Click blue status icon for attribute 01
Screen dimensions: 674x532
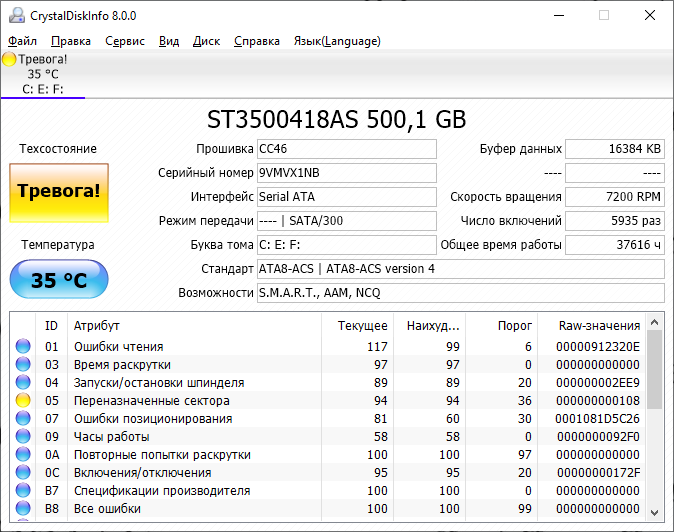[23, 346]
